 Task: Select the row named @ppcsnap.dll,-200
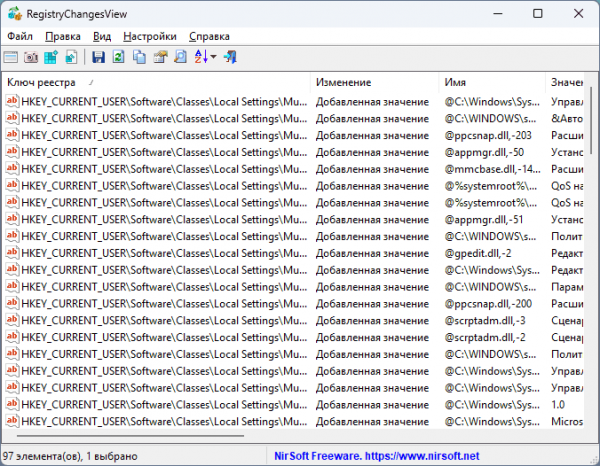(293, 304)
